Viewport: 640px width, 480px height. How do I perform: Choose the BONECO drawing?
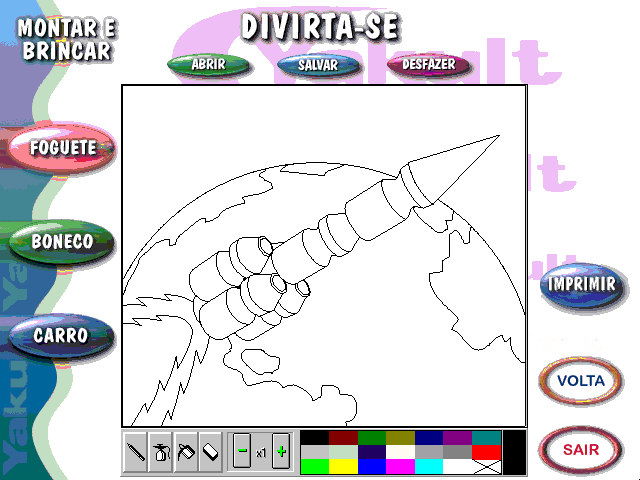point(62,242)
